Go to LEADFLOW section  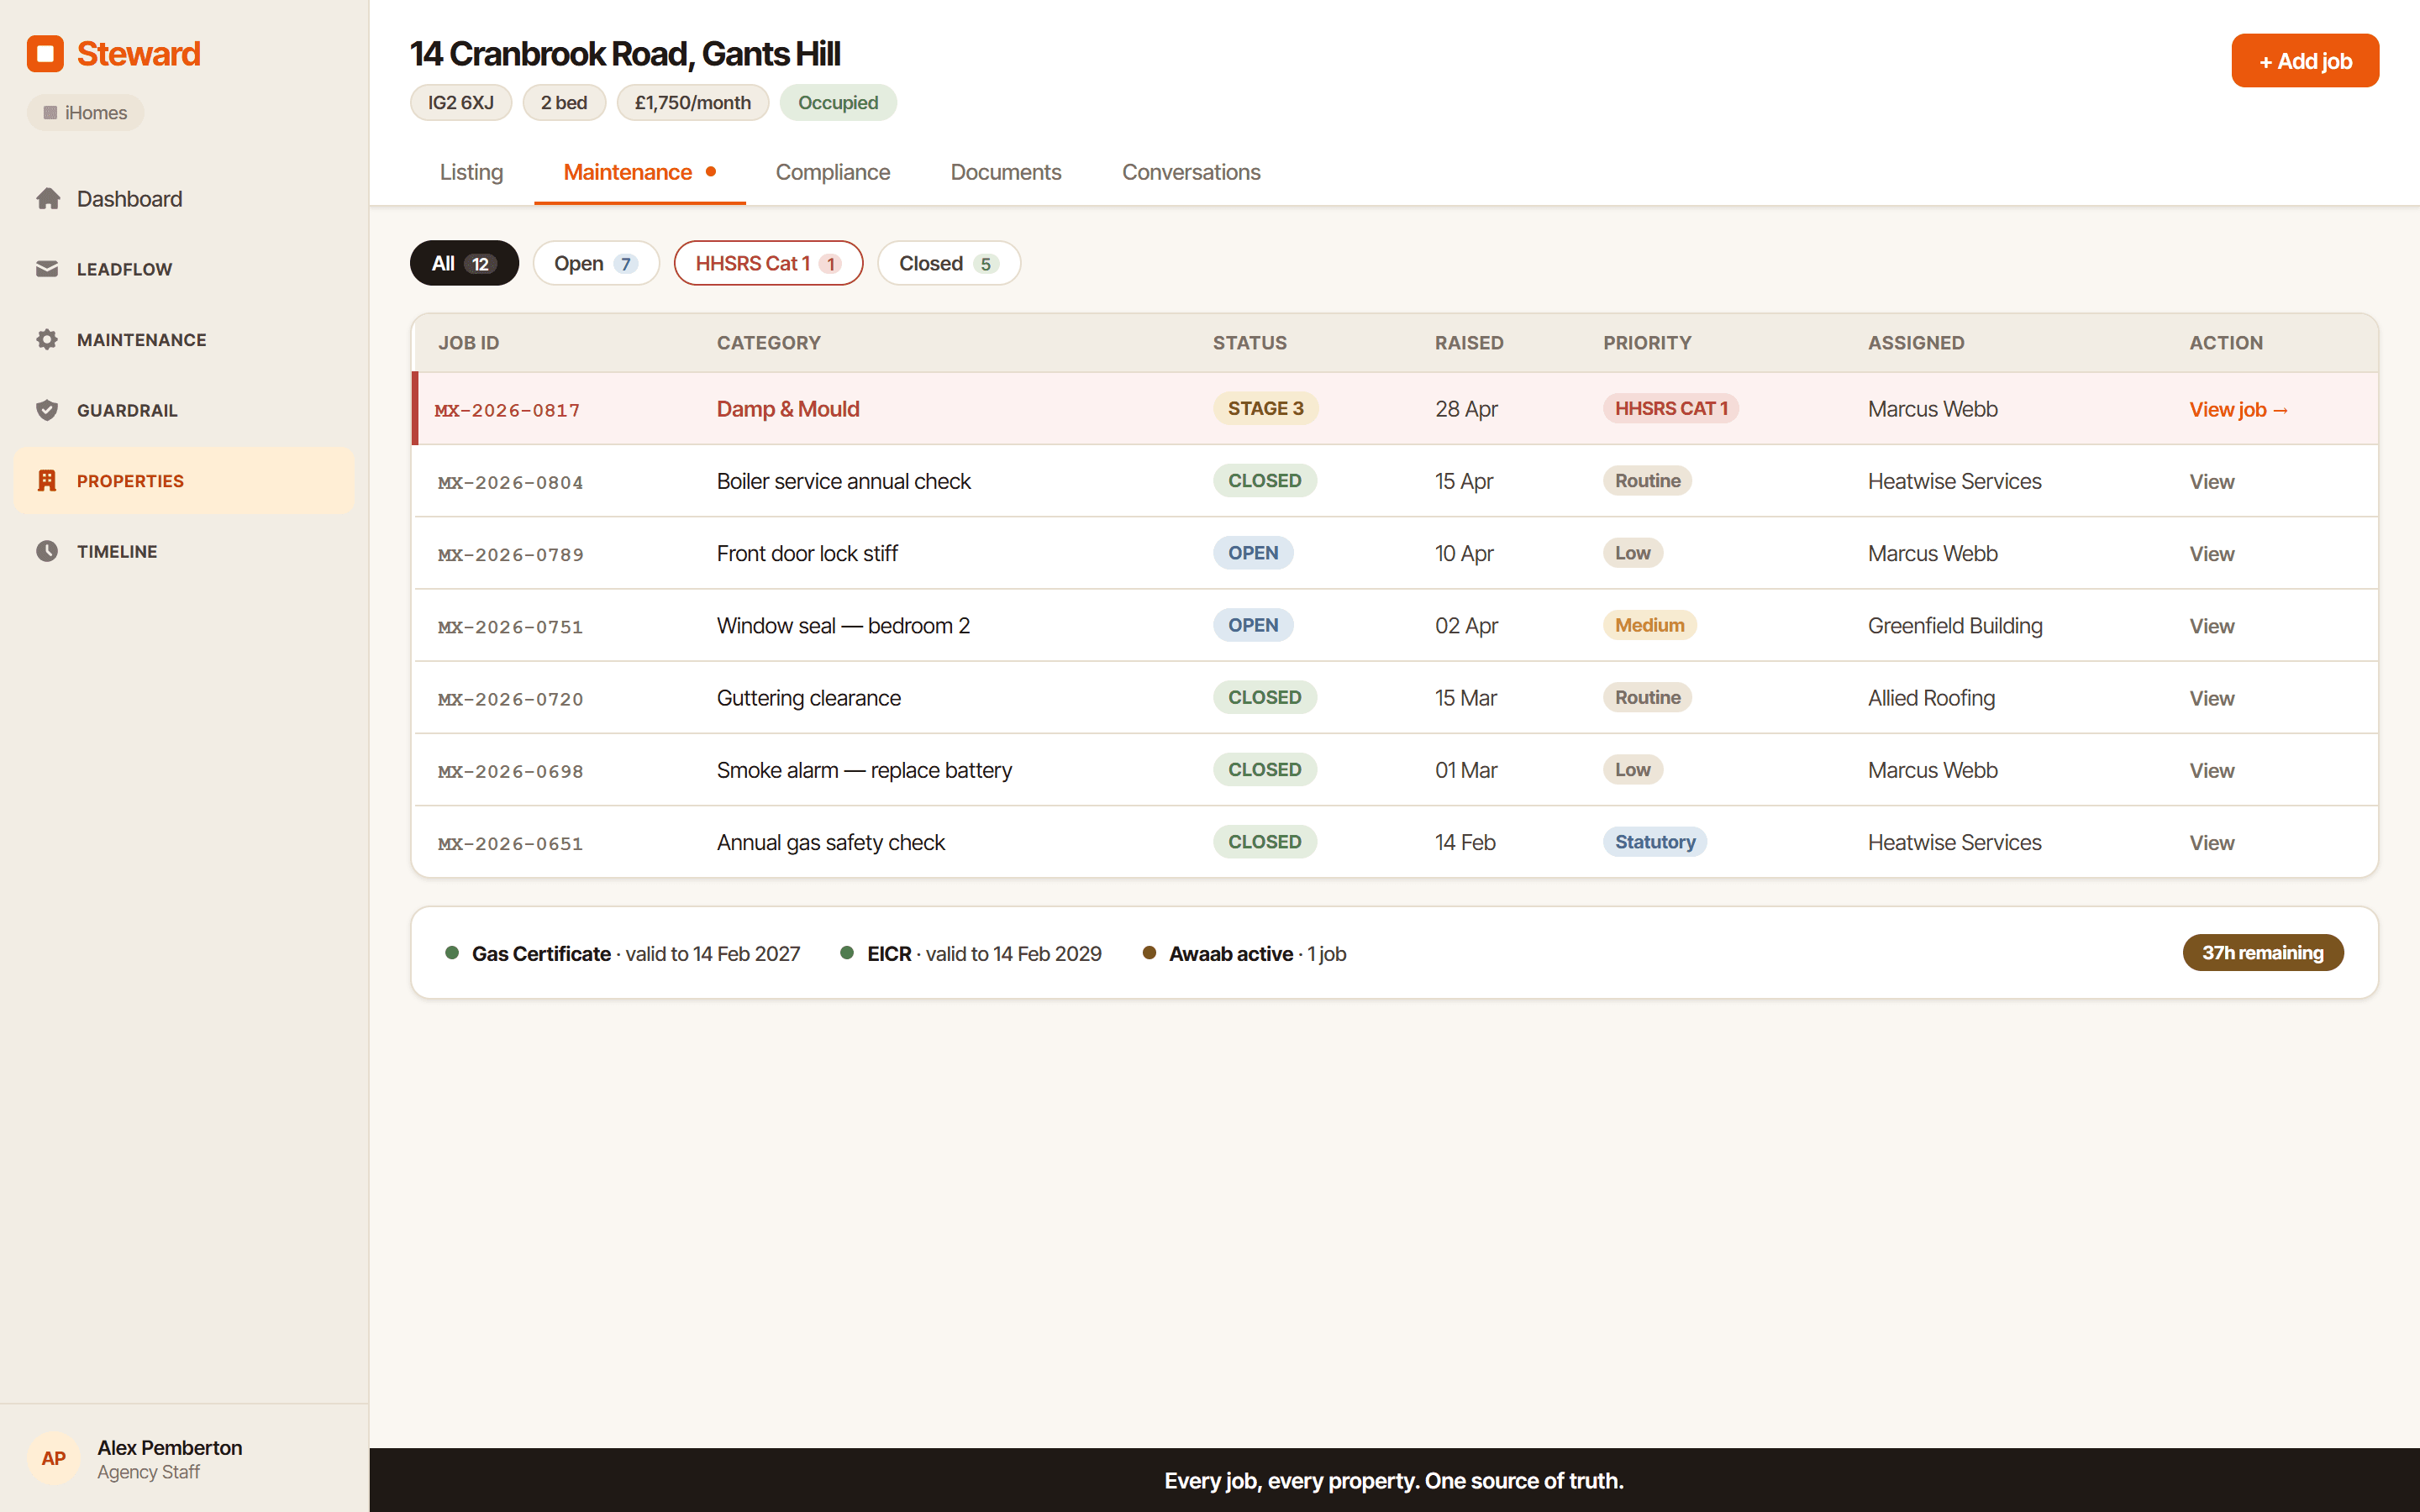[184, 269]
